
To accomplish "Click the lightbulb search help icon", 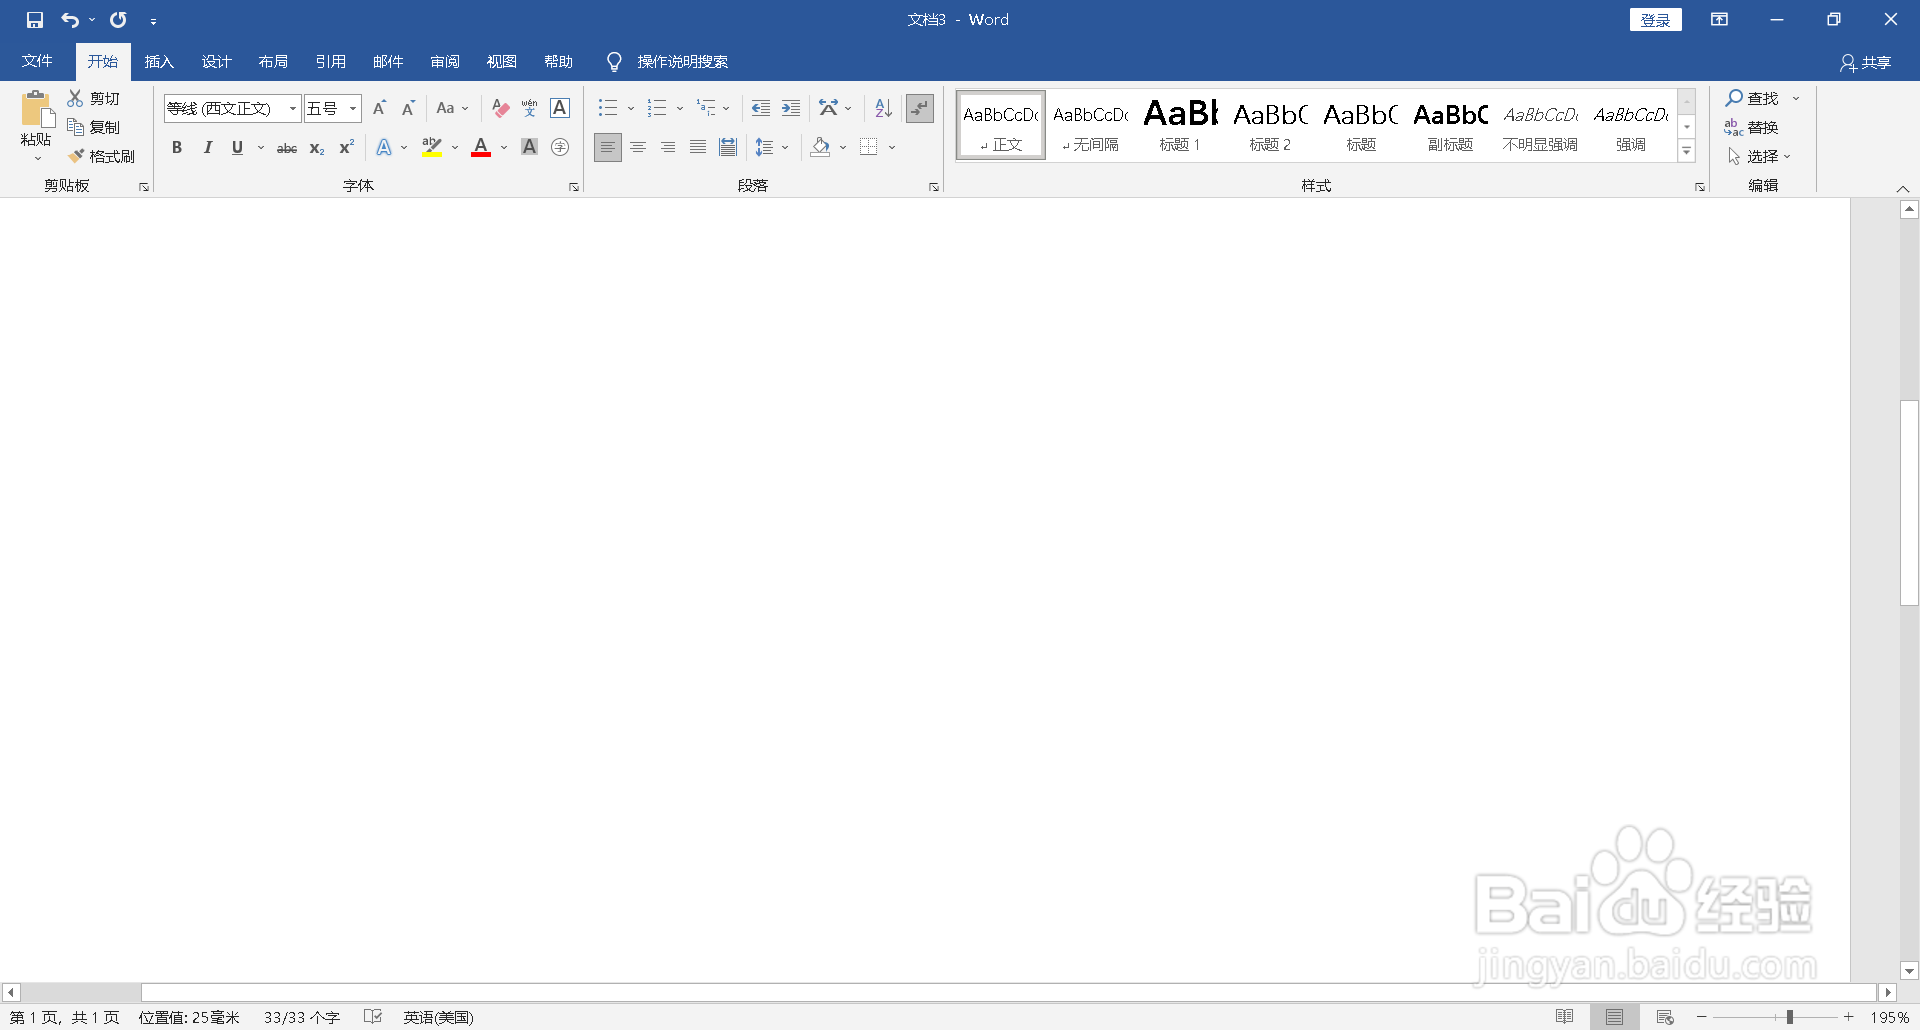I will click(x=614, y=62).
